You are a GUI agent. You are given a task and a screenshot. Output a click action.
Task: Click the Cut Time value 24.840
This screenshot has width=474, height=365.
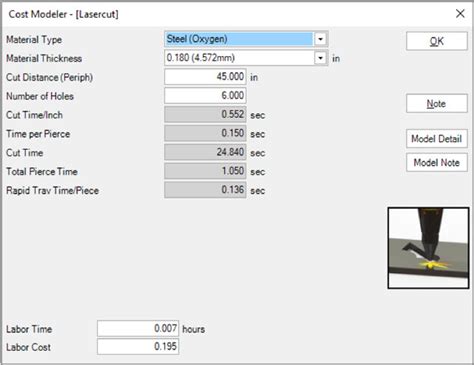pyautogui.click(x=205, y=152)
